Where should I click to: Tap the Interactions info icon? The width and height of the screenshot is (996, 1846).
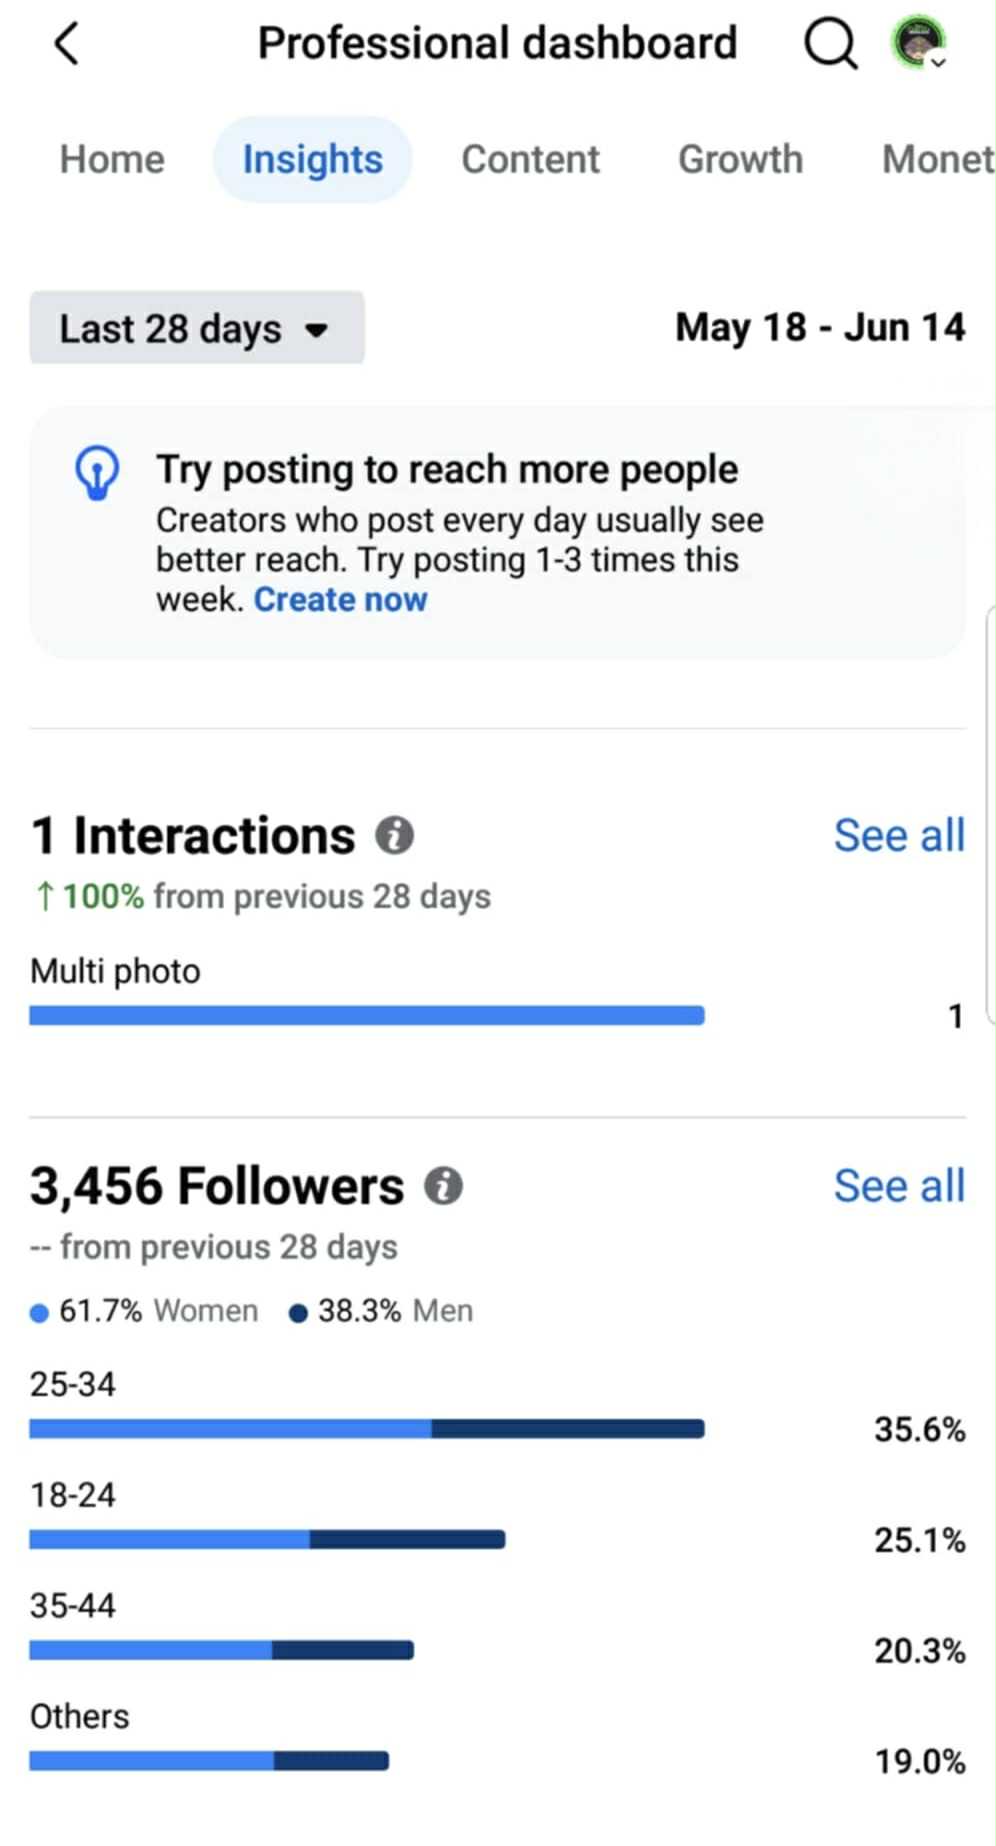(x=394, y=835)
